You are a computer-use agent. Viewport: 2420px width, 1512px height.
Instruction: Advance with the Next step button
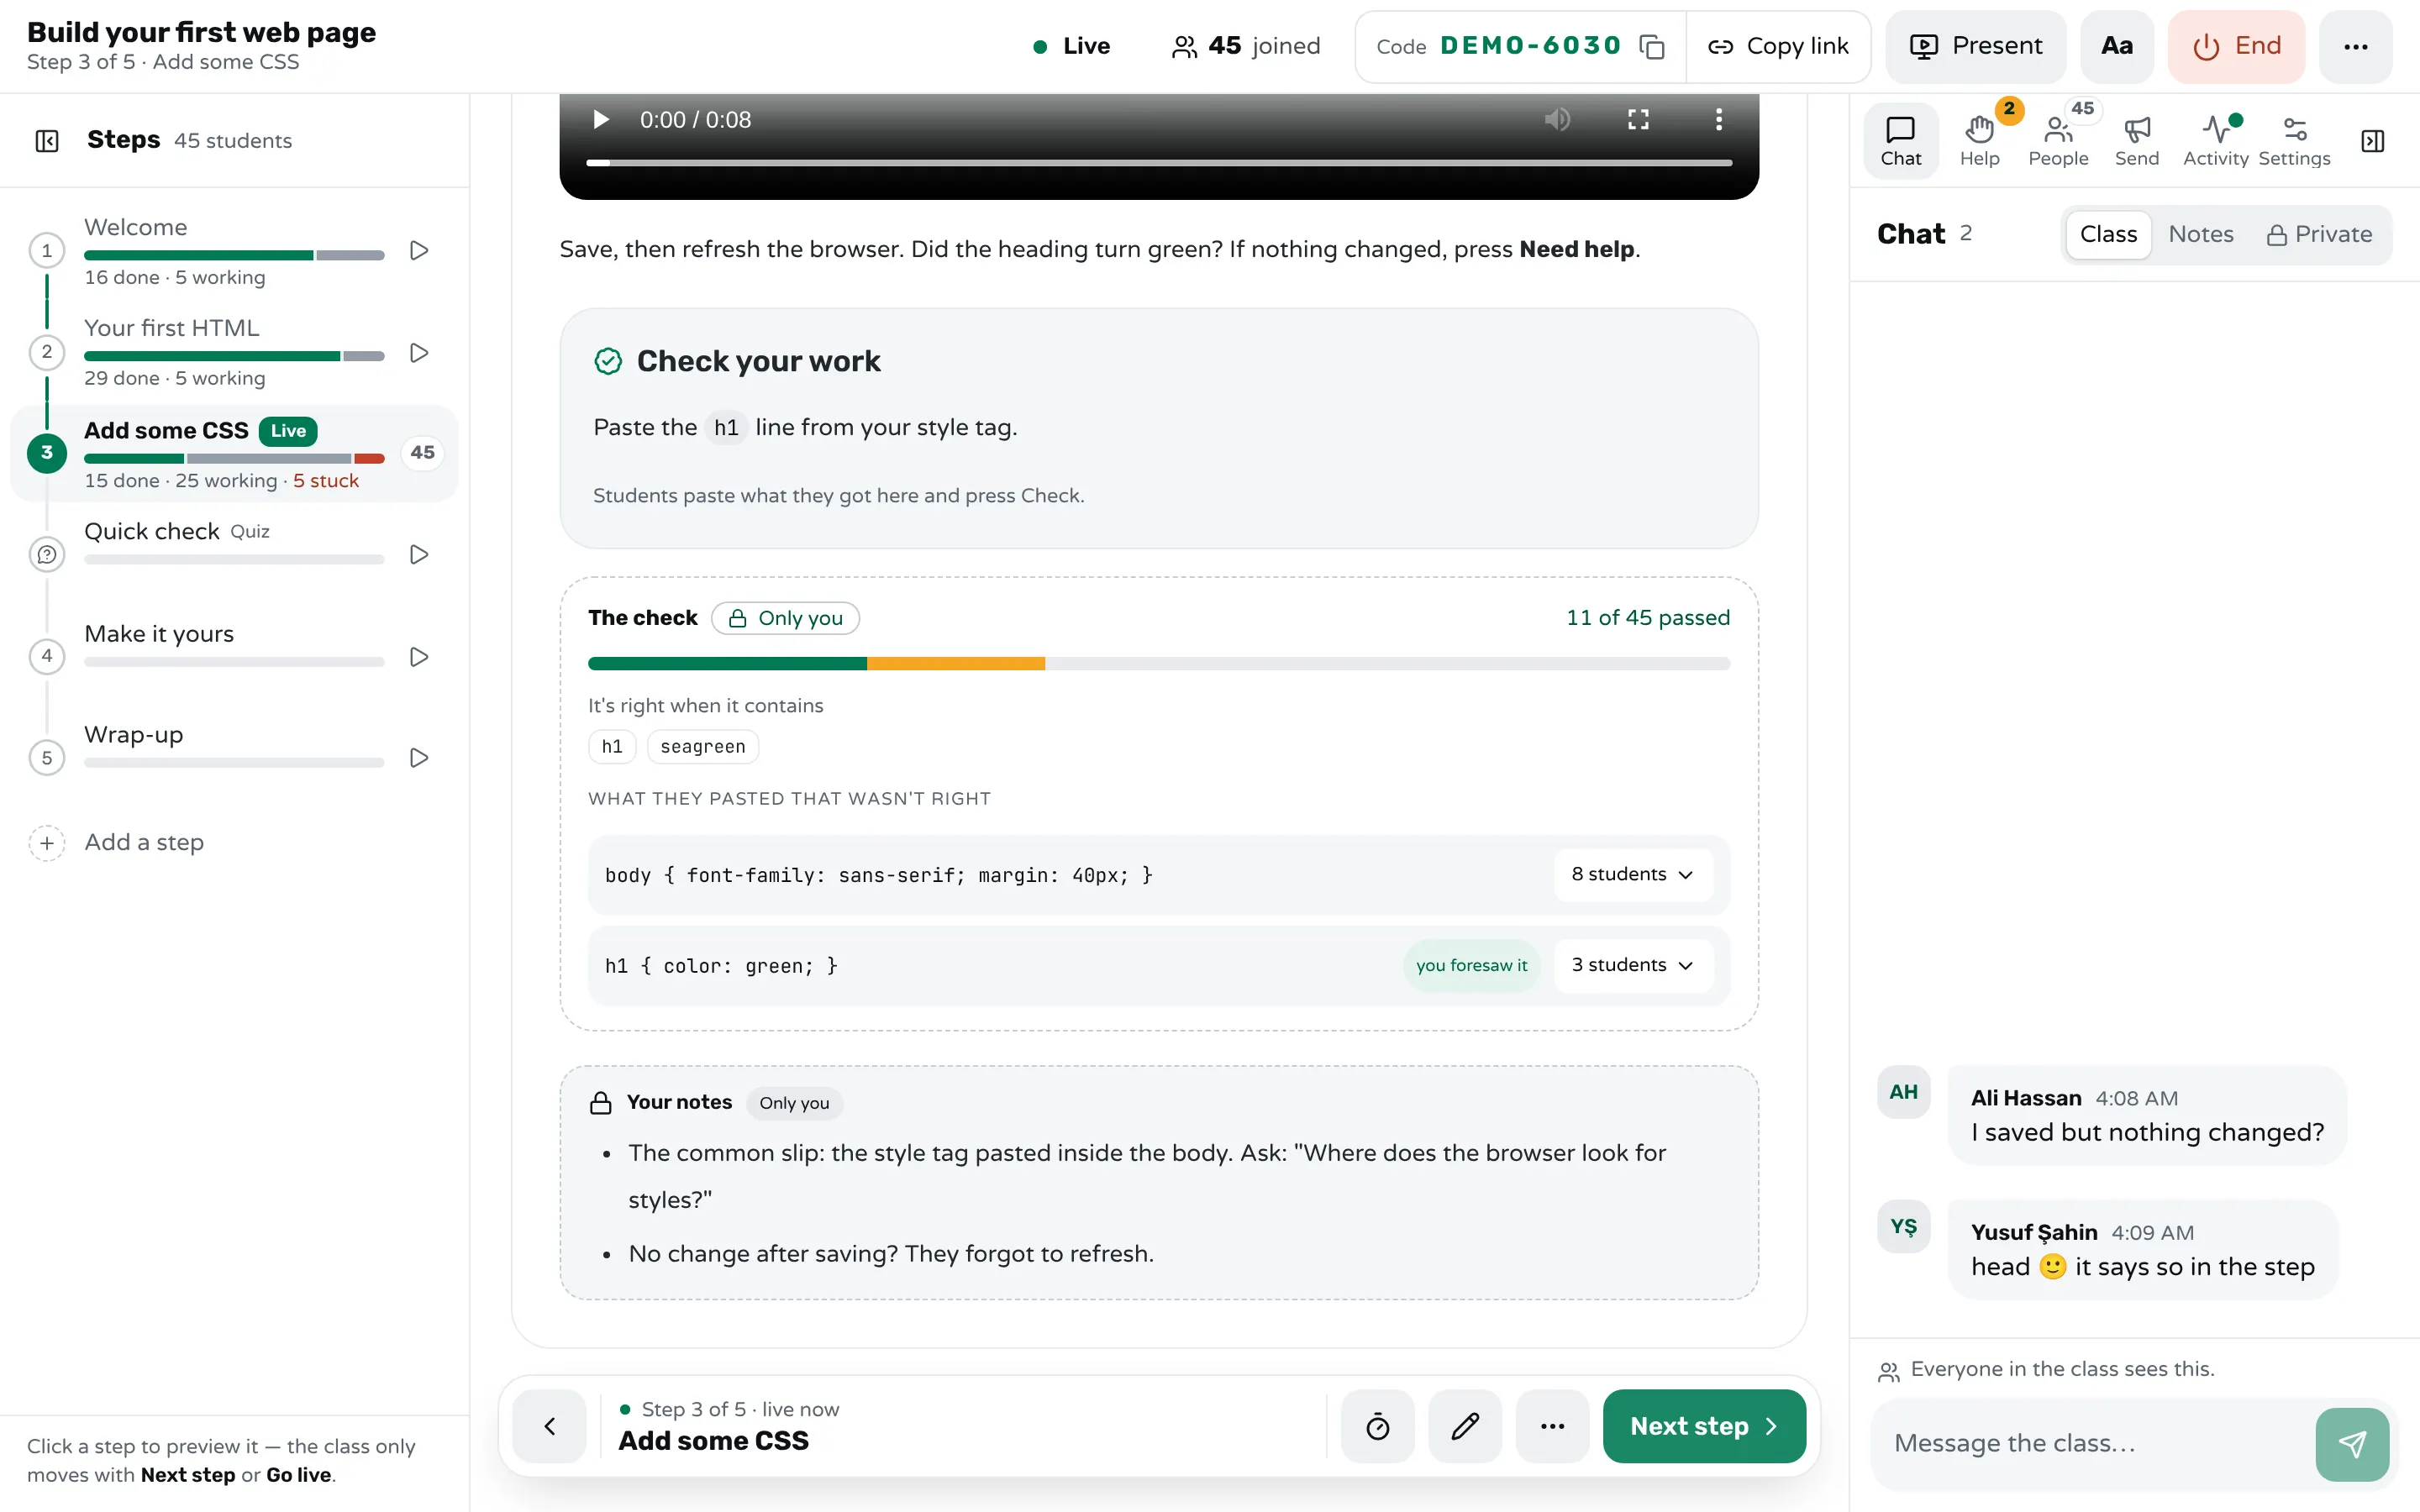tap(1704, 1426)
